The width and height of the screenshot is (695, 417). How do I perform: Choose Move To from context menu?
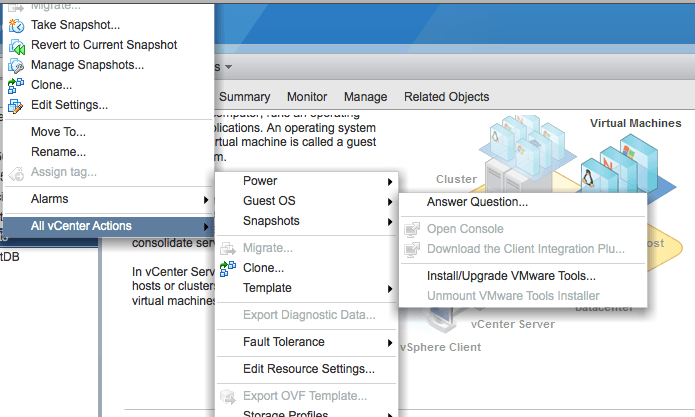58,131
